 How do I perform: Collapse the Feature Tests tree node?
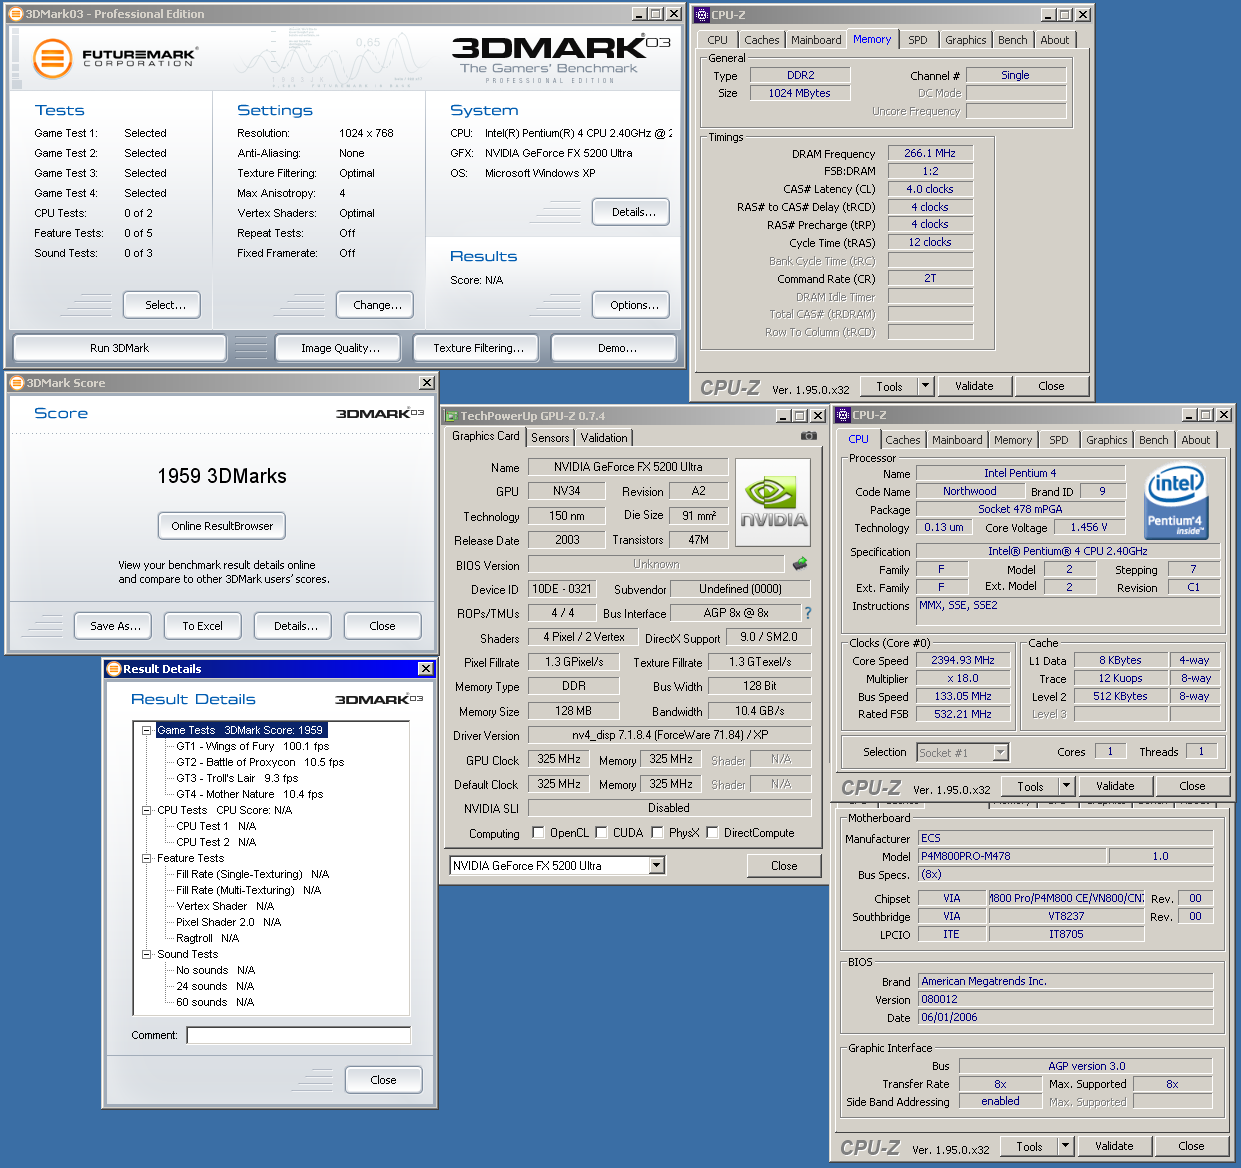(x=146, y=858)
